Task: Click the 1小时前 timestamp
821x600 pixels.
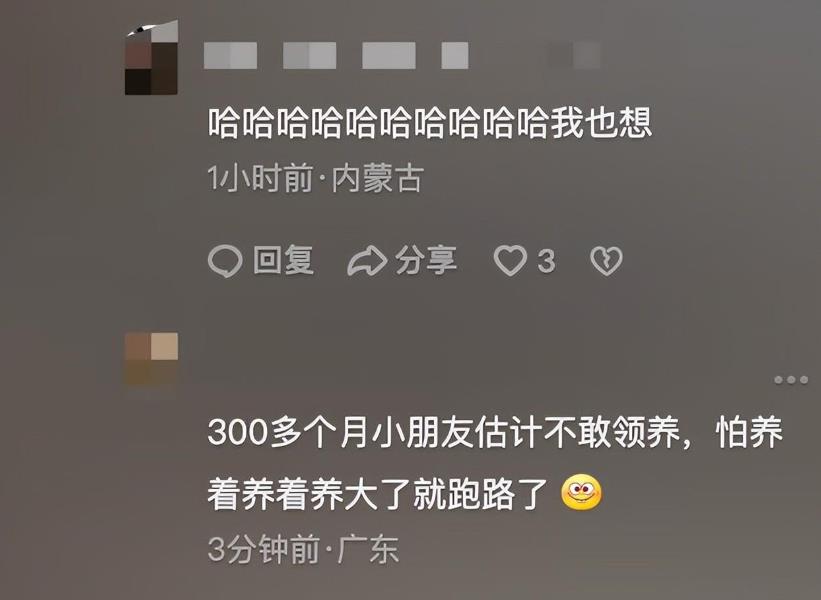Action: (x=260, y=179)
